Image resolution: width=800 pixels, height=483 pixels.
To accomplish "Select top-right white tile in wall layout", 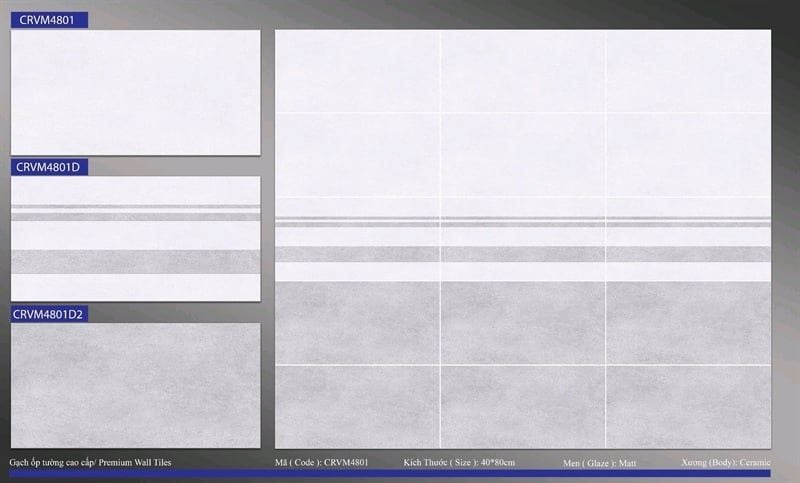I will point(689,71).
